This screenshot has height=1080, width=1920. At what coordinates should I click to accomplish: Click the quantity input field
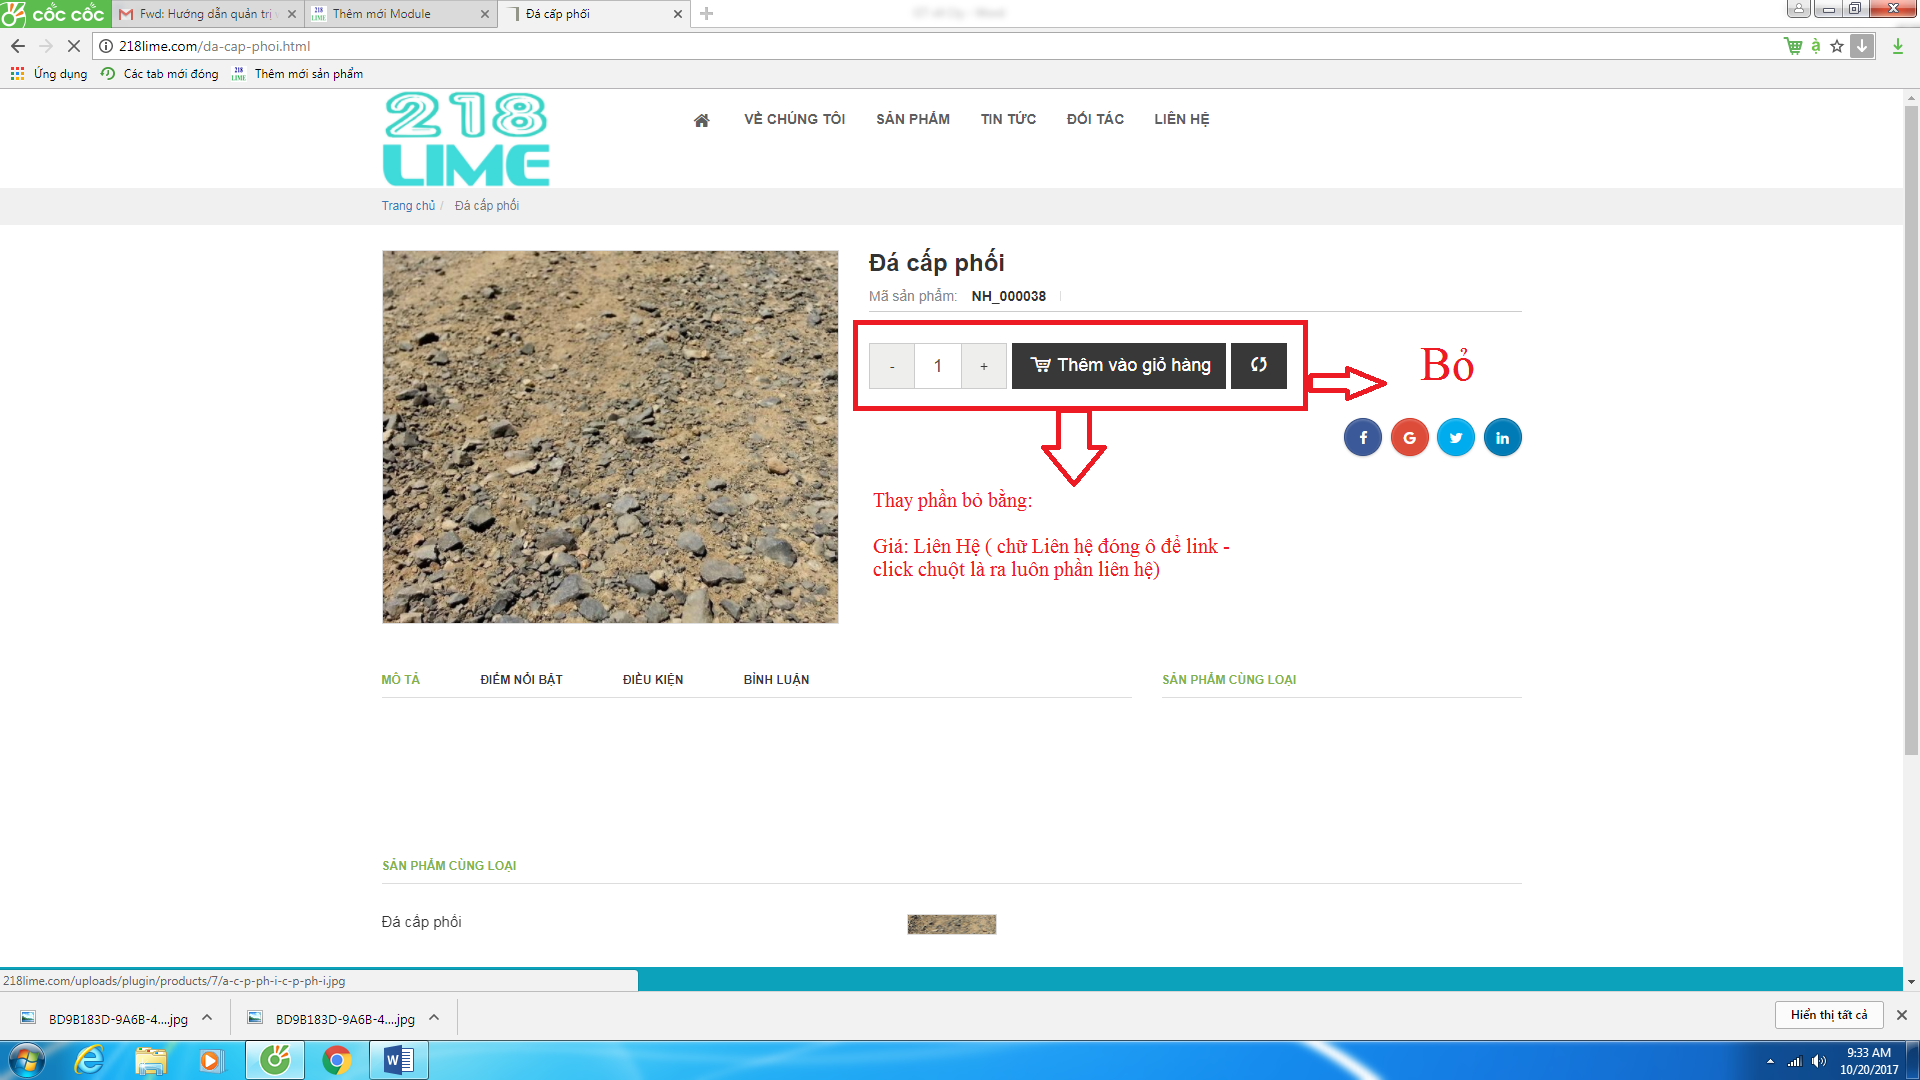[x=938, y=366]
